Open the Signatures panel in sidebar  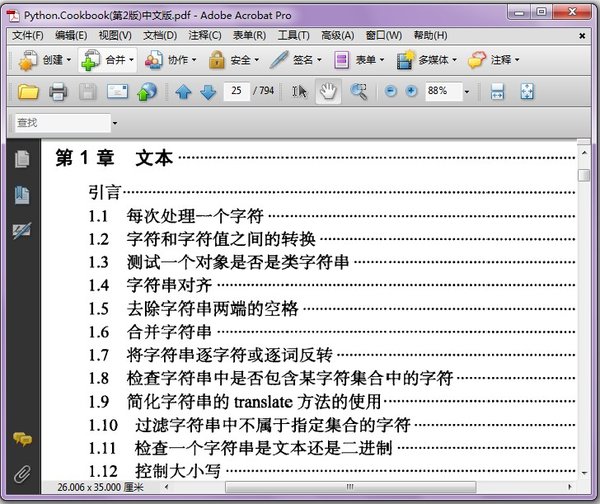tap(22, 231)
